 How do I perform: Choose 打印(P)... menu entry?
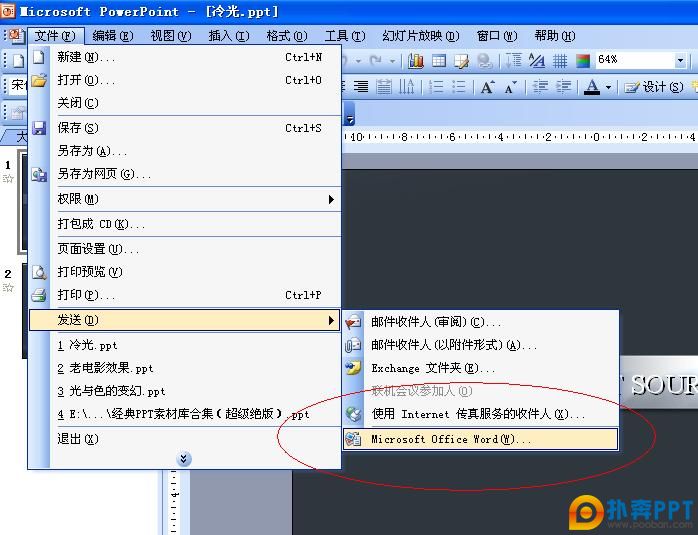click(x=184, y=295)
